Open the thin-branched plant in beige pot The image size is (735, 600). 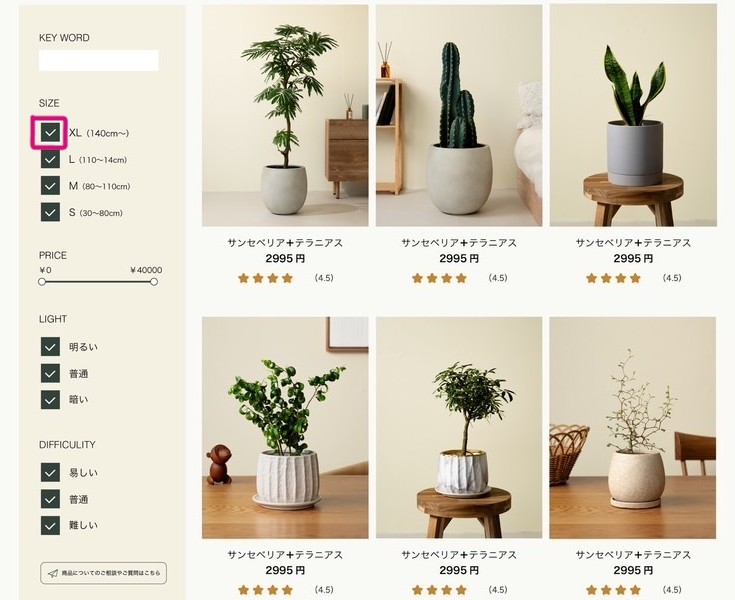(x=633, y=428)
